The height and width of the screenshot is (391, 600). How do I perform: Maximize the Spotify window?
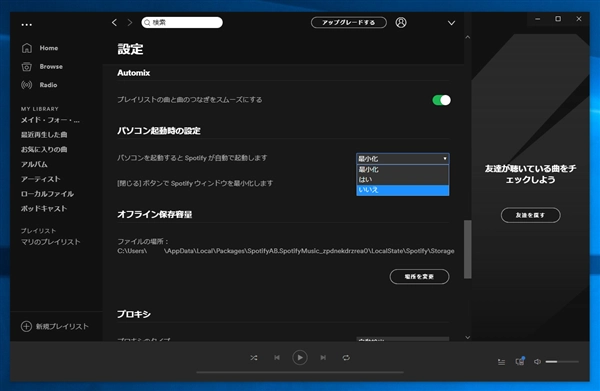point(558,19)
